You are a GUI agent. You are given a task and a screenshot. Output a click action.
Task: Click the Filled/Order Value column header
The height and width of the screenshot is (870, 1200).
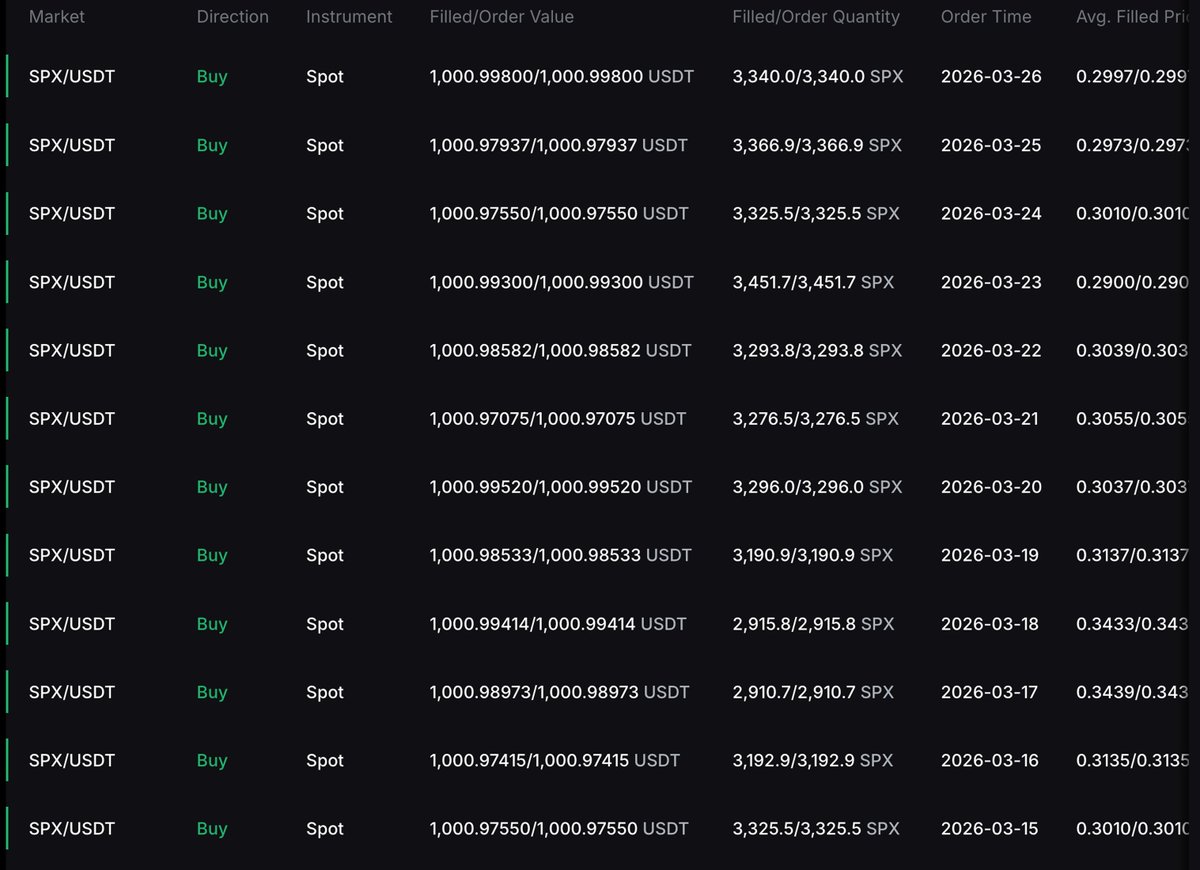pos(502,16)
